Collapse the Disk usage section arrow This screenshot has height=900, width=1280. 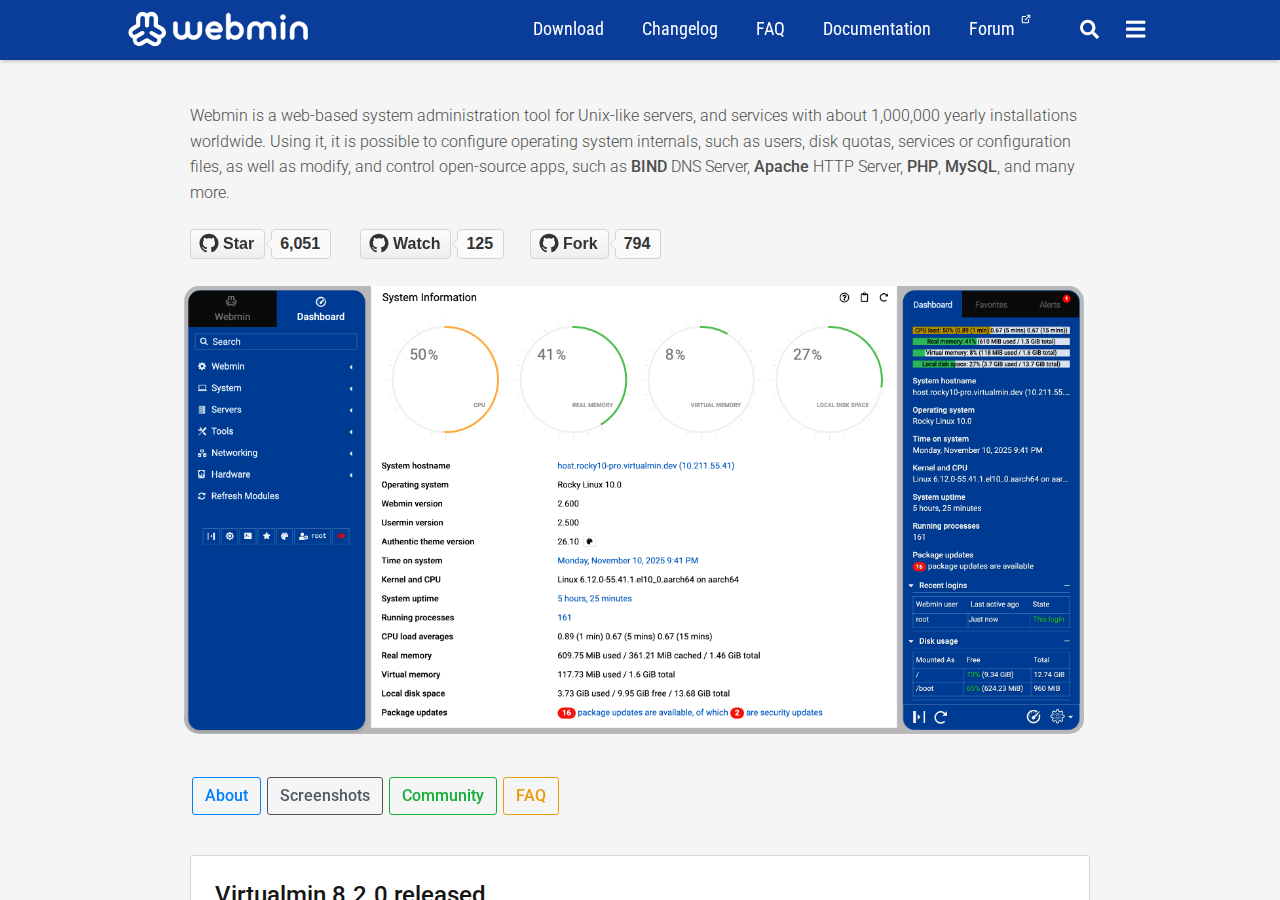tap(912, 641)
